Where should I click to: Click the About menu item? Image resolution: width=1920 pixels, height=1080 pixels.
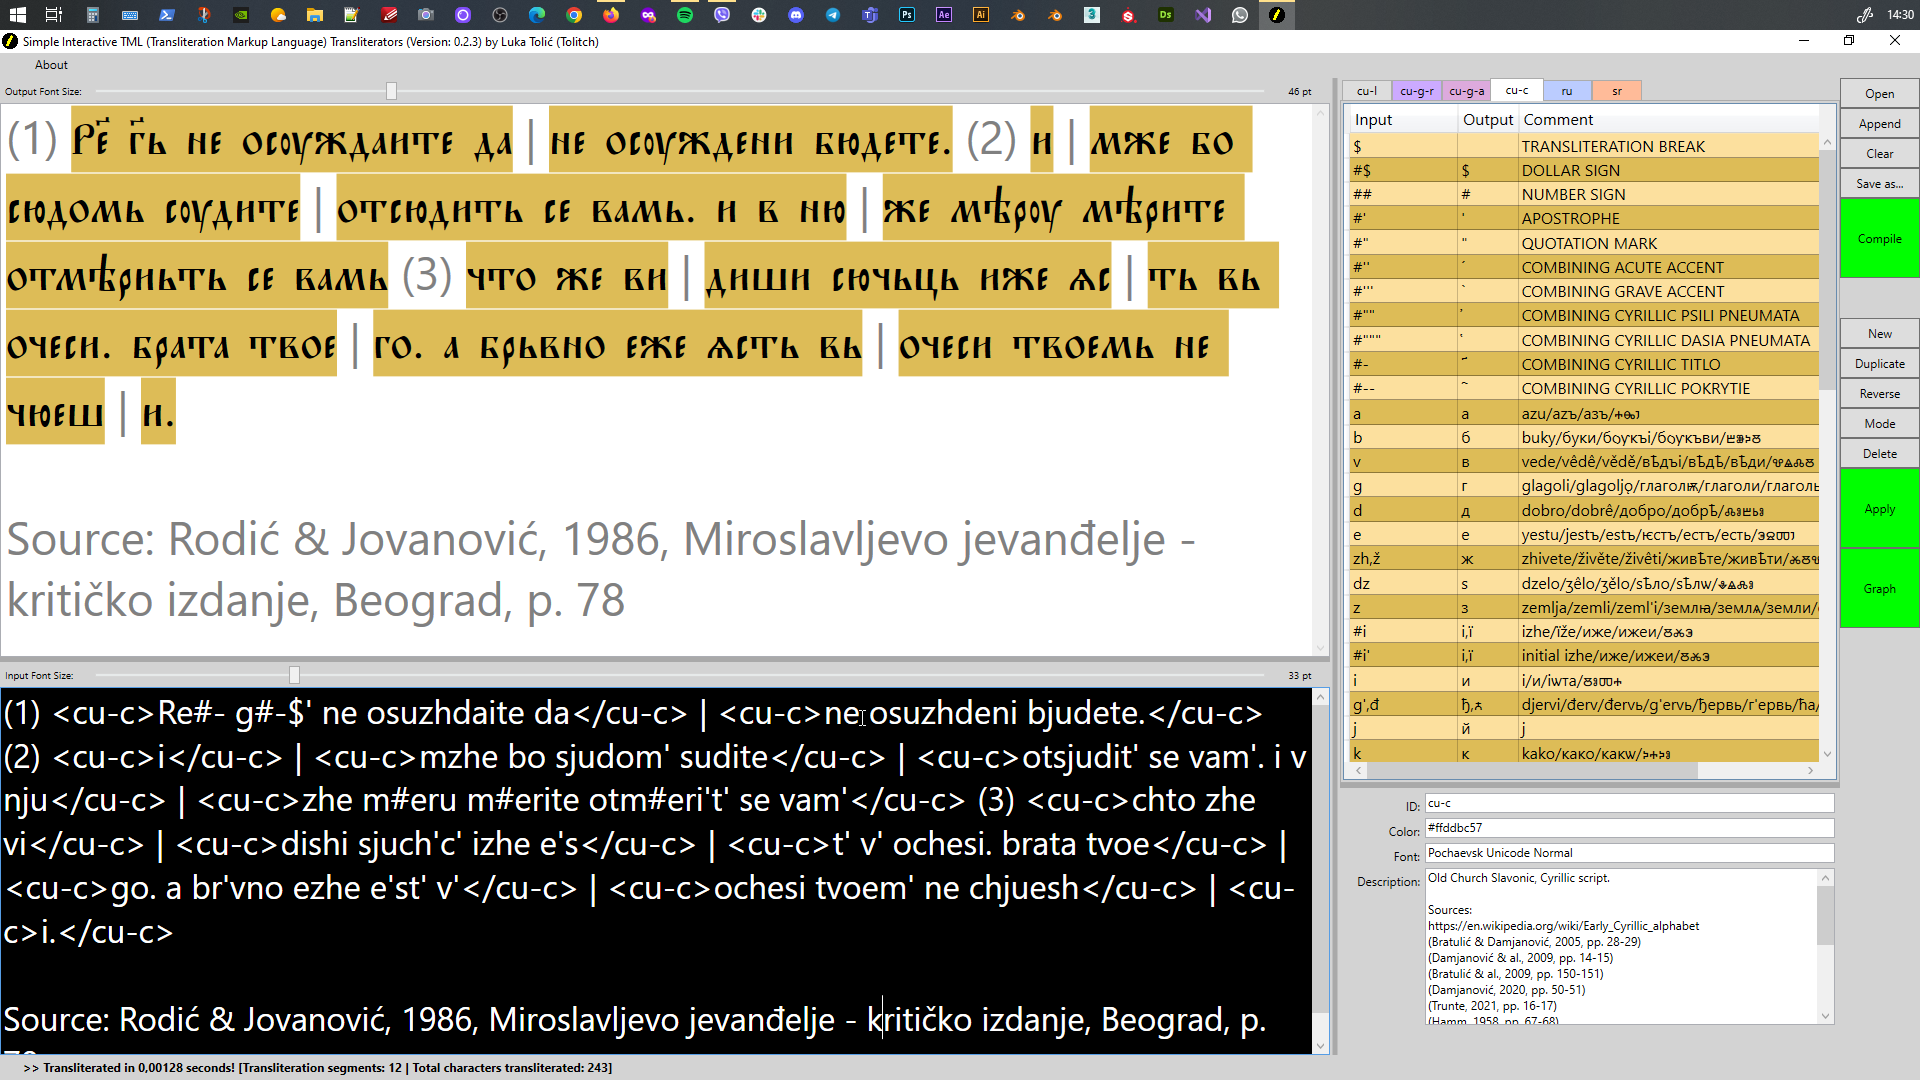point(50,63)
